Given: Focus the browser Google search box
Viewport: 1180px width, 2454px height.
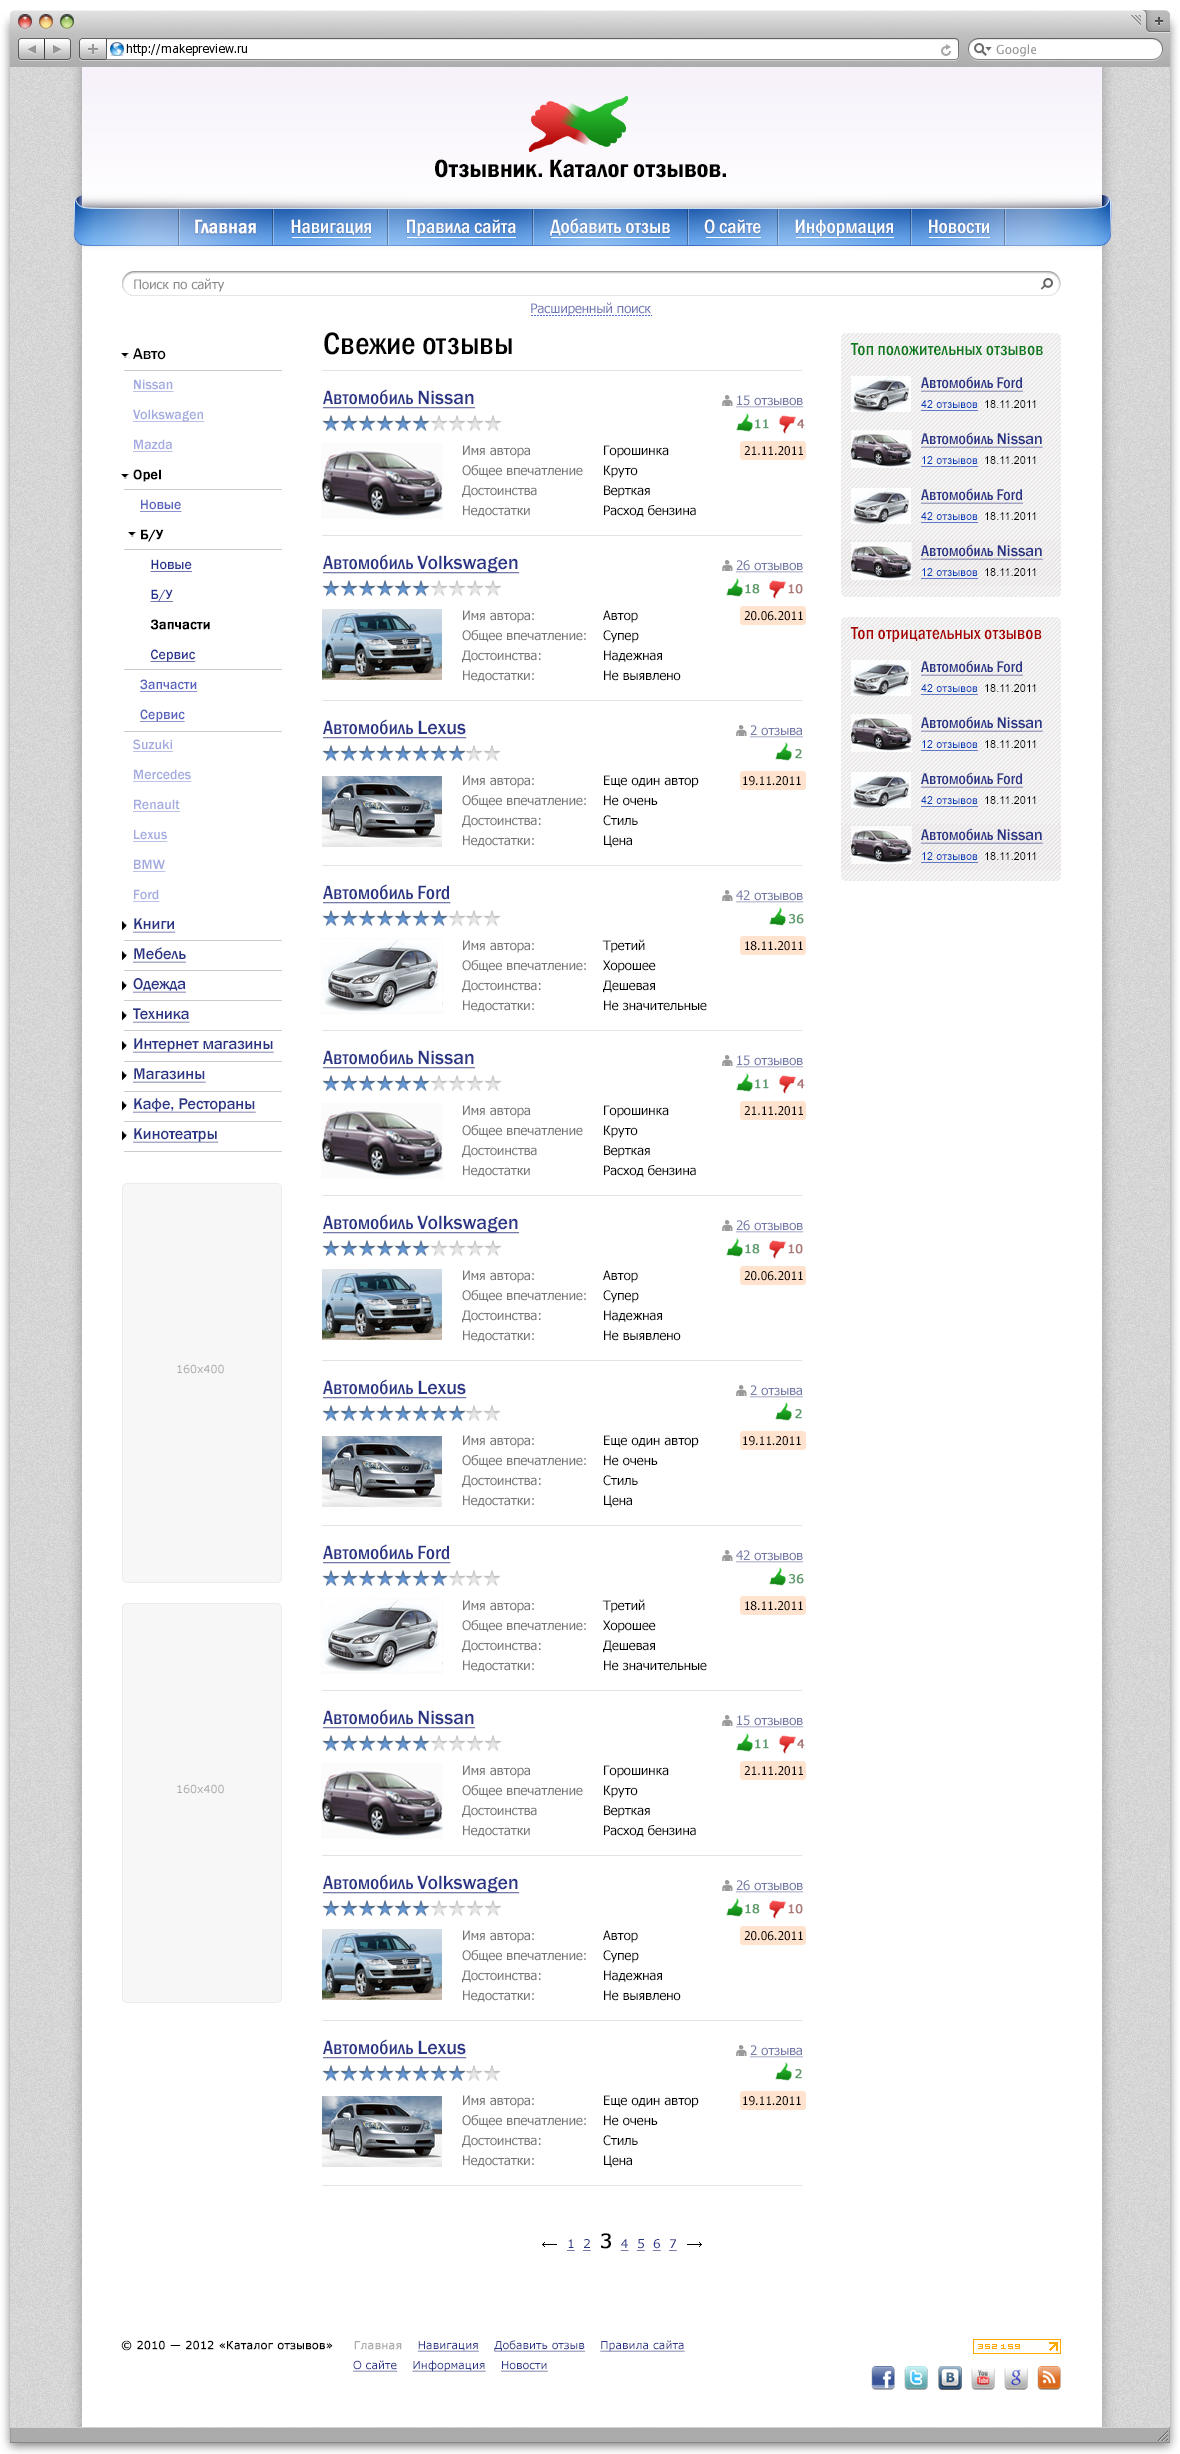Looking at the screenshot, I should (x=1065, y=49).
